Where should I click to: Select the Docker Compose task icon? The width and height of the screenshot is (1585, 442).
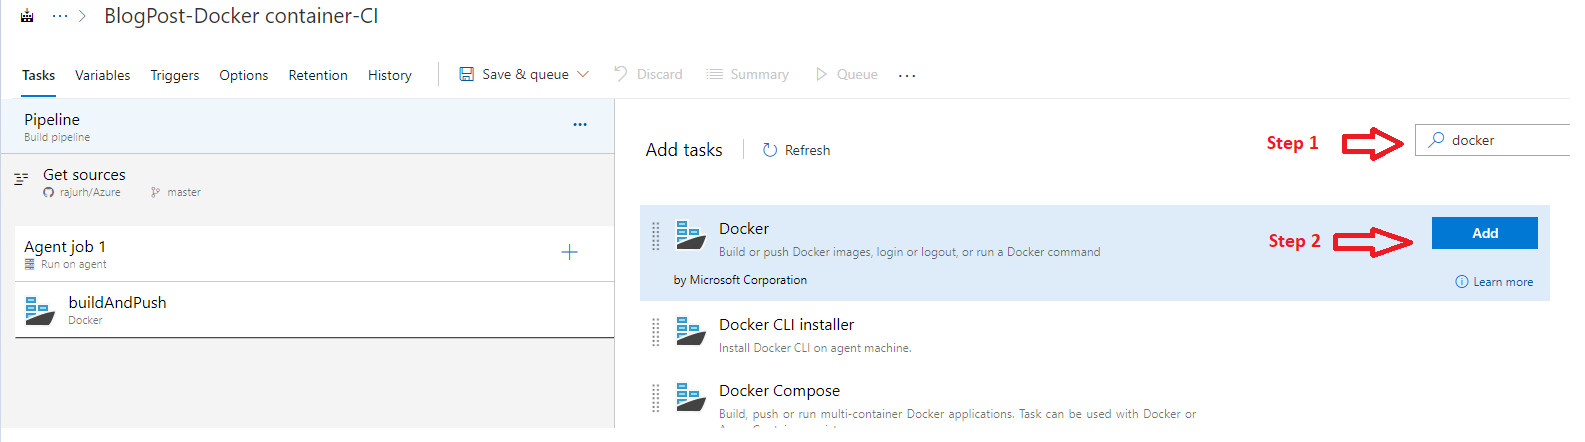point(690,397)
